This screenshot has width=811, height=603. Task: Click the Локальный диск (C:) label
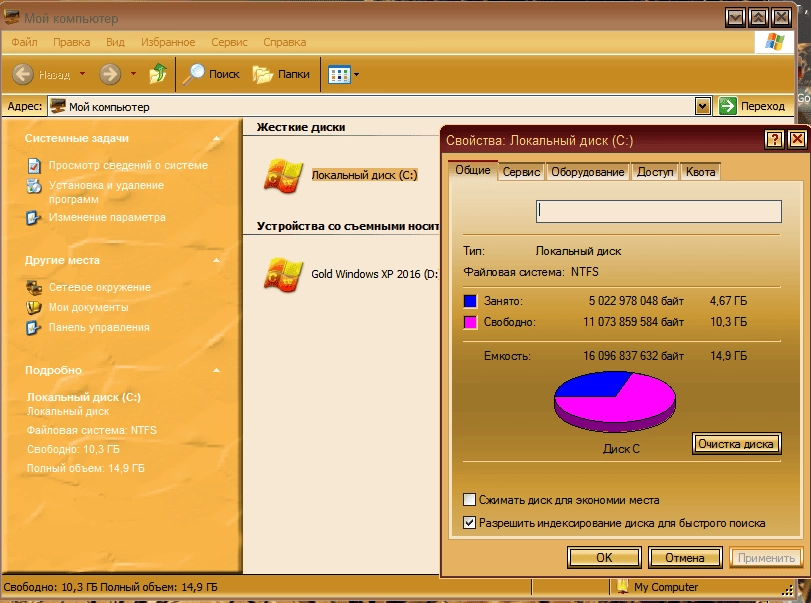tap(364, 175)
